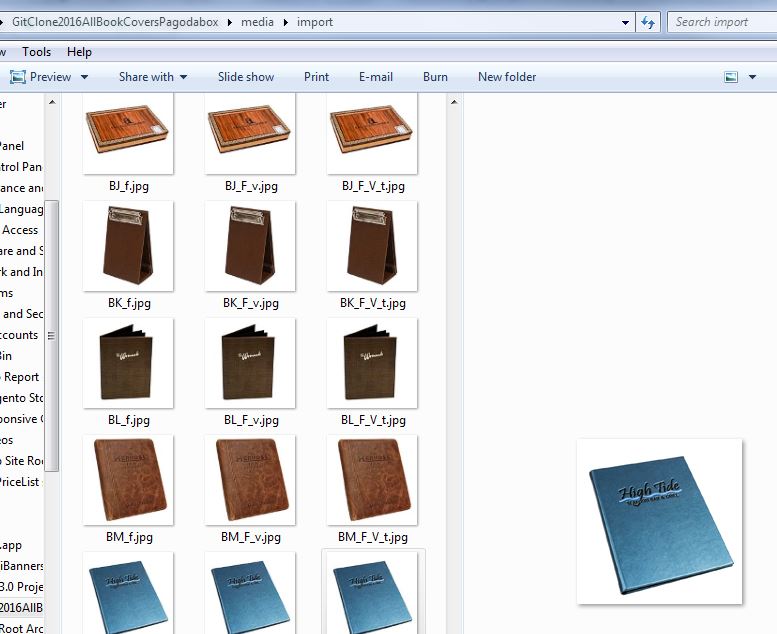Click the Preview toolbar icon

point(18,77)
